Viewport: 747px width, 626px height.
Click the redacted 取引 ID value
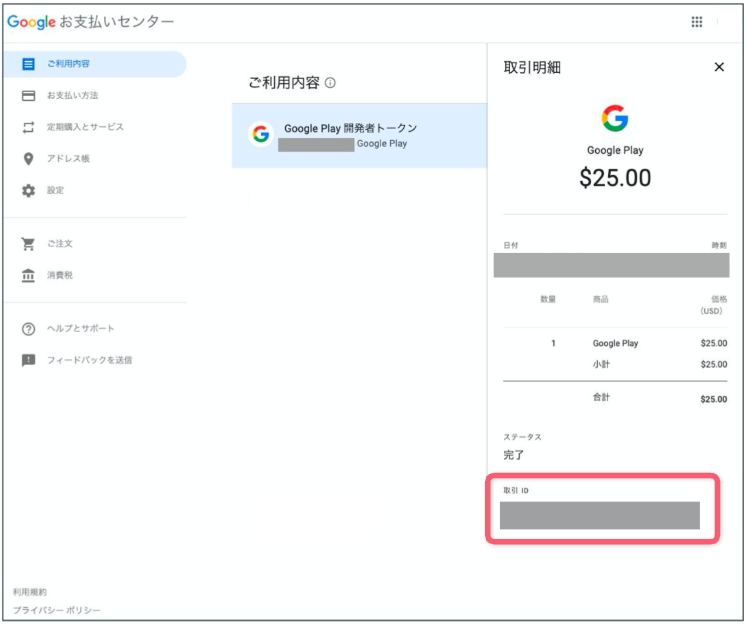coord(600,515)
